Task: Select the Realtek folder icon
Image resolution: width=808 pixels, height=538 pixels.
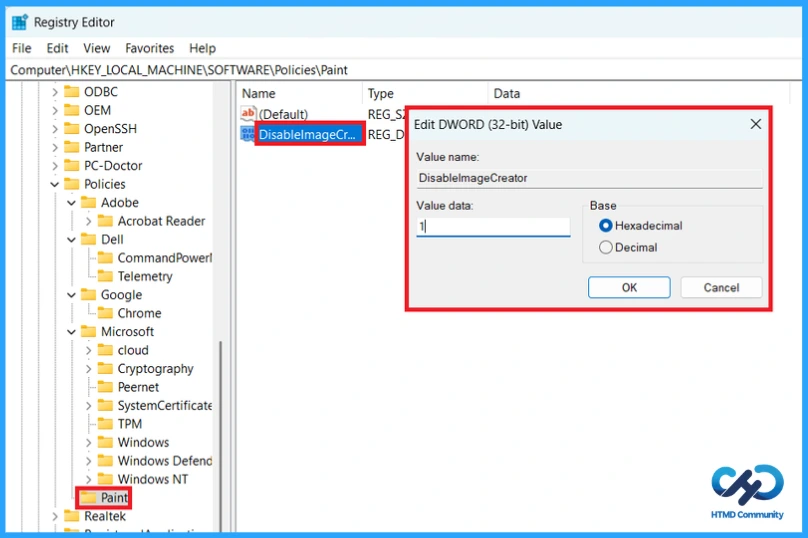Action: click(72, 516)
